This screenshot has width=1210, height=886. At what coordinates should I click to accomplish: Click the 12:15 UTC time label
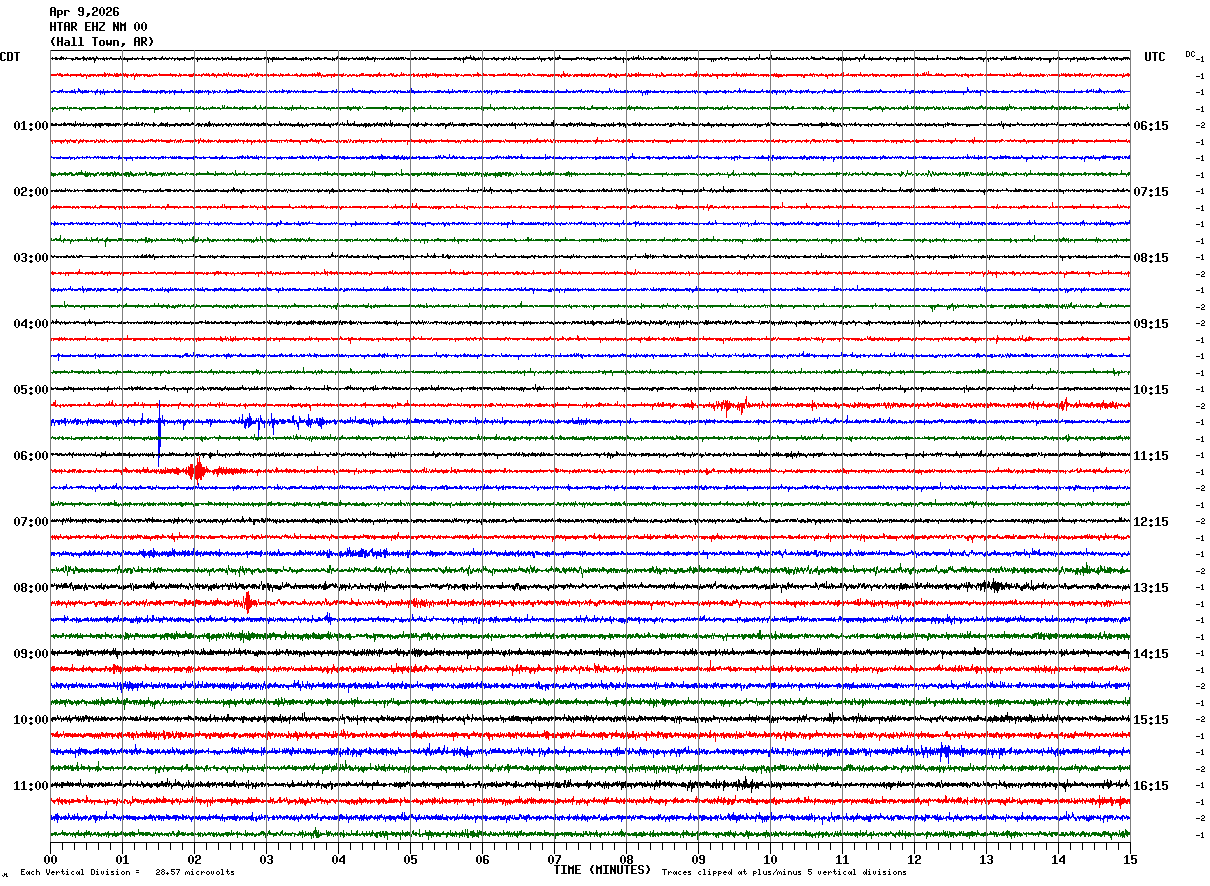pyautogui.click(x=1151, y=522)
